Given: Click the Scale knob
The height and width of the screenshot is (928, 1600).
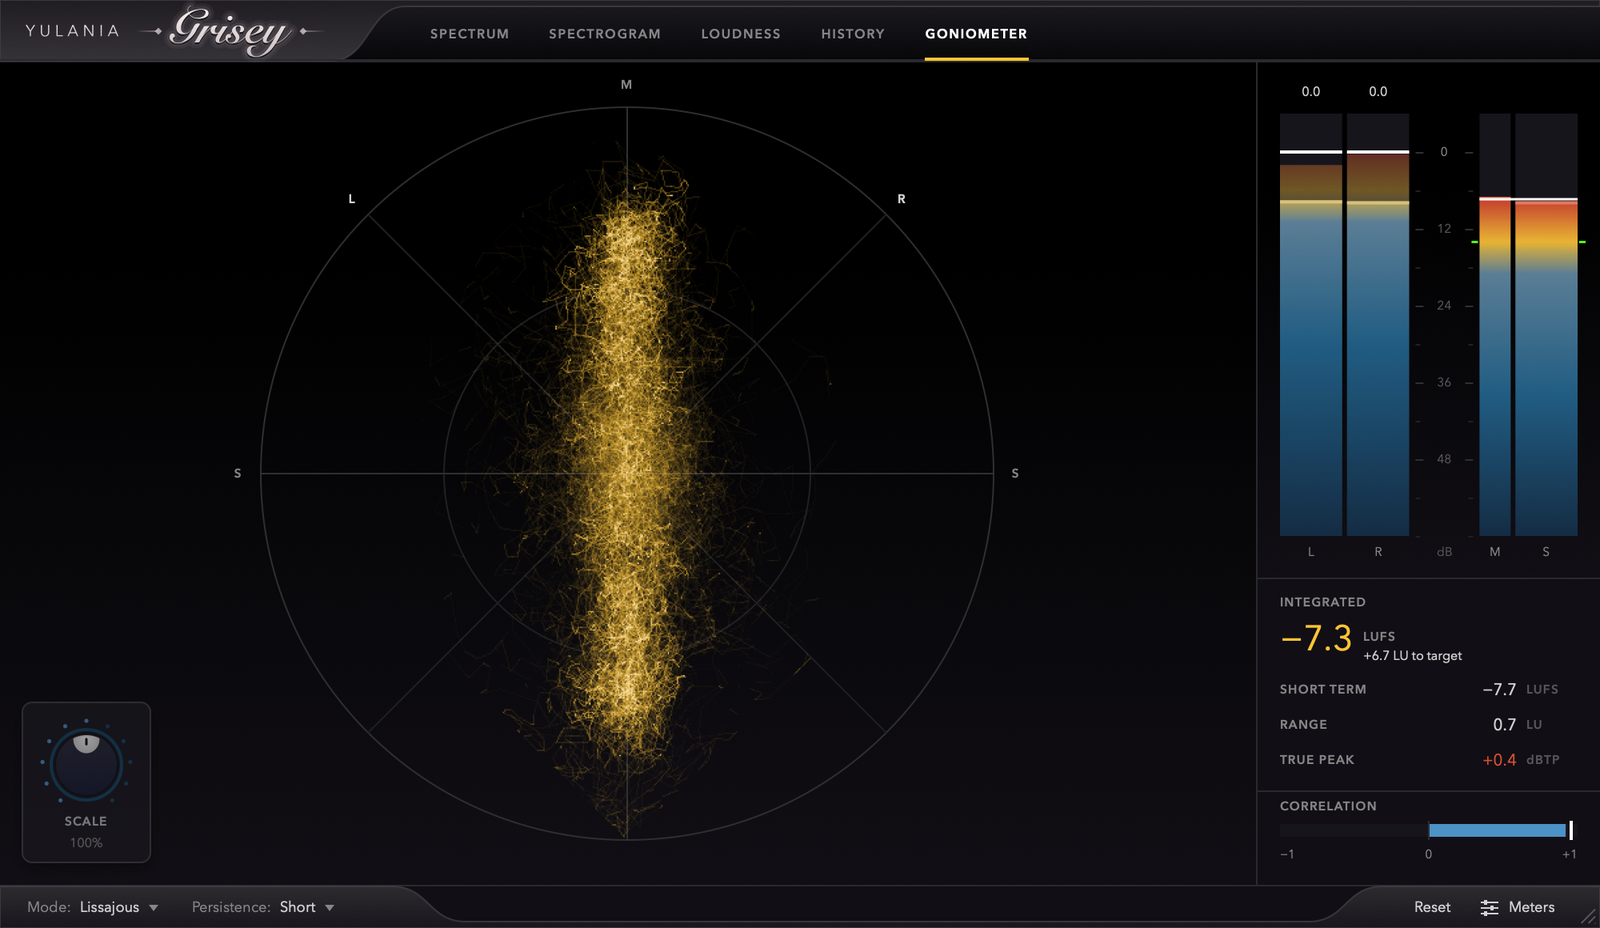Looking at the screenshot, I should pos(86,763).
